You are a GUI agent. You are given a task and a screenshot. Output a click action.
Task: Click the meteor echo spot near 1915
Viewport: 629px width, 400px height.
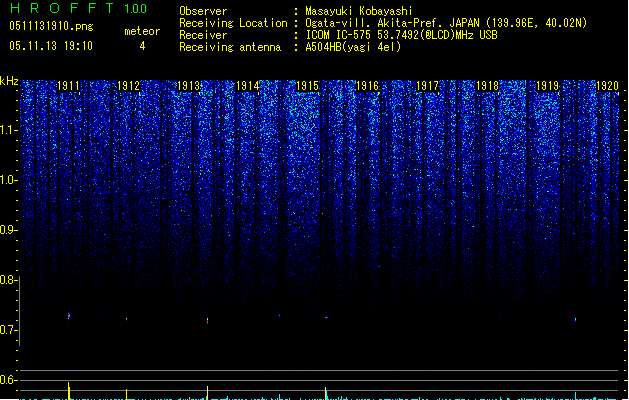[327, 318]
